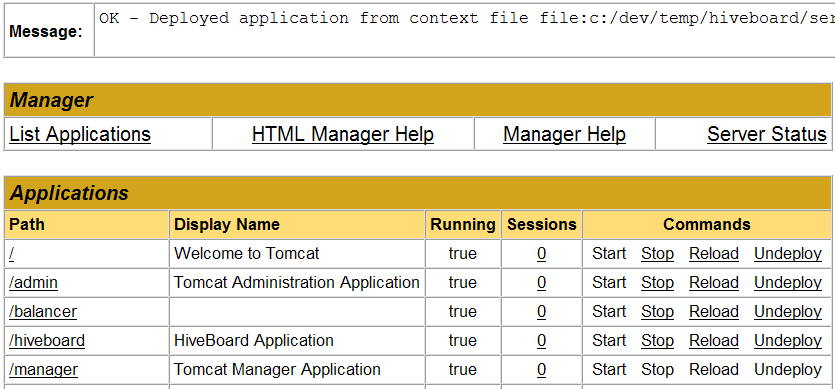Reload the /hiveboard application

pos(714,340)
